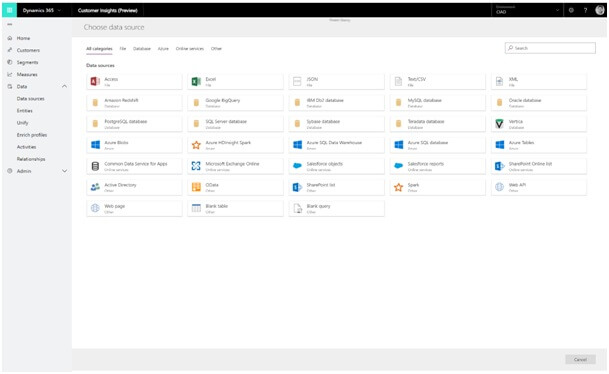Switch to the All categories tab
The width and height of the screenshot is (609, 374).
[99, 49]
